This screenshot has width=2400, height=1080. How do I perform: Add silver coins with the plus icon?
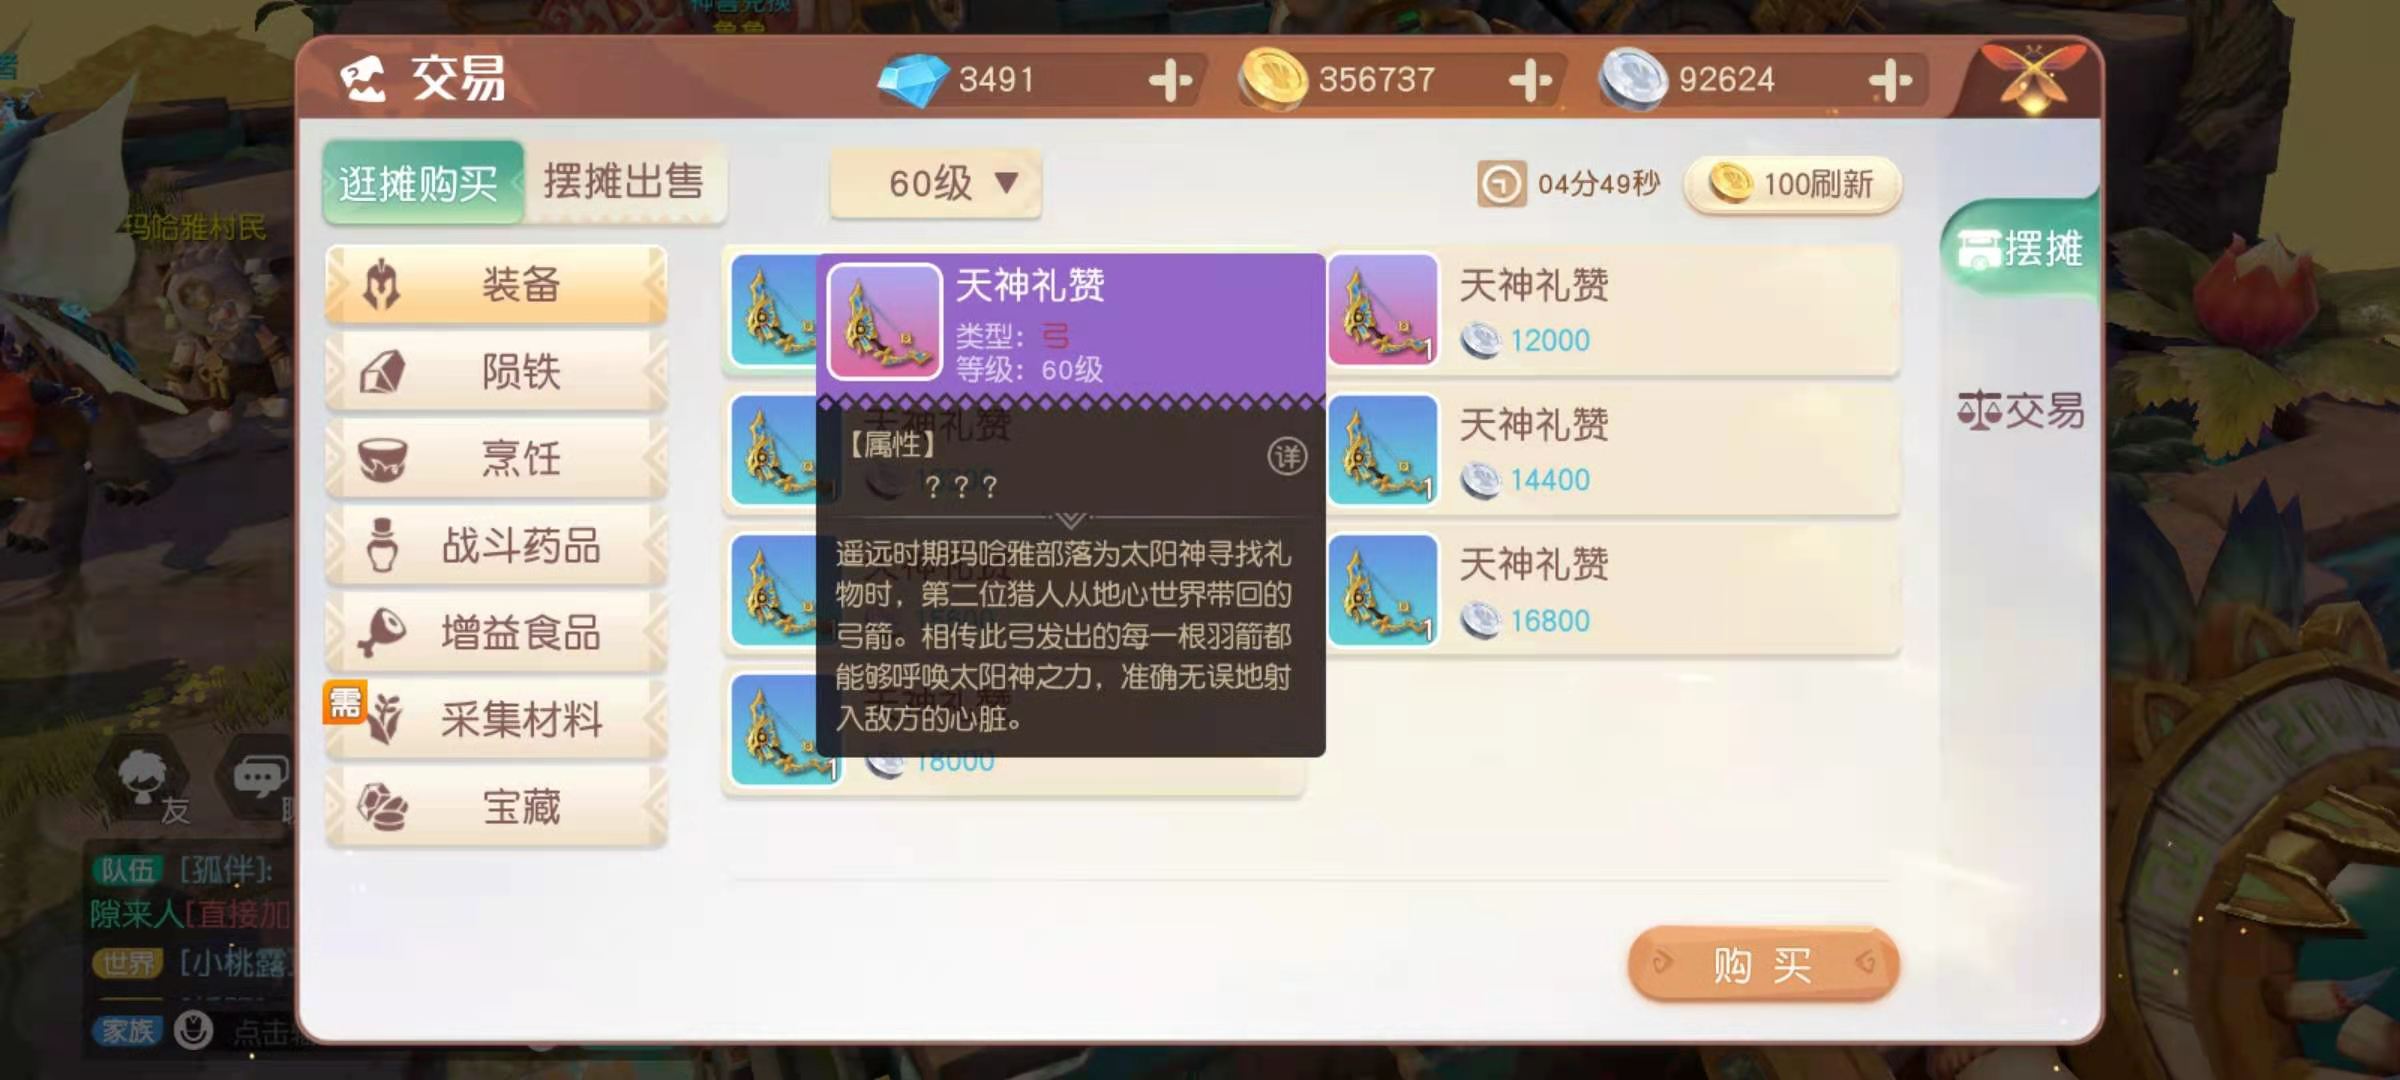click(1890, 80)
